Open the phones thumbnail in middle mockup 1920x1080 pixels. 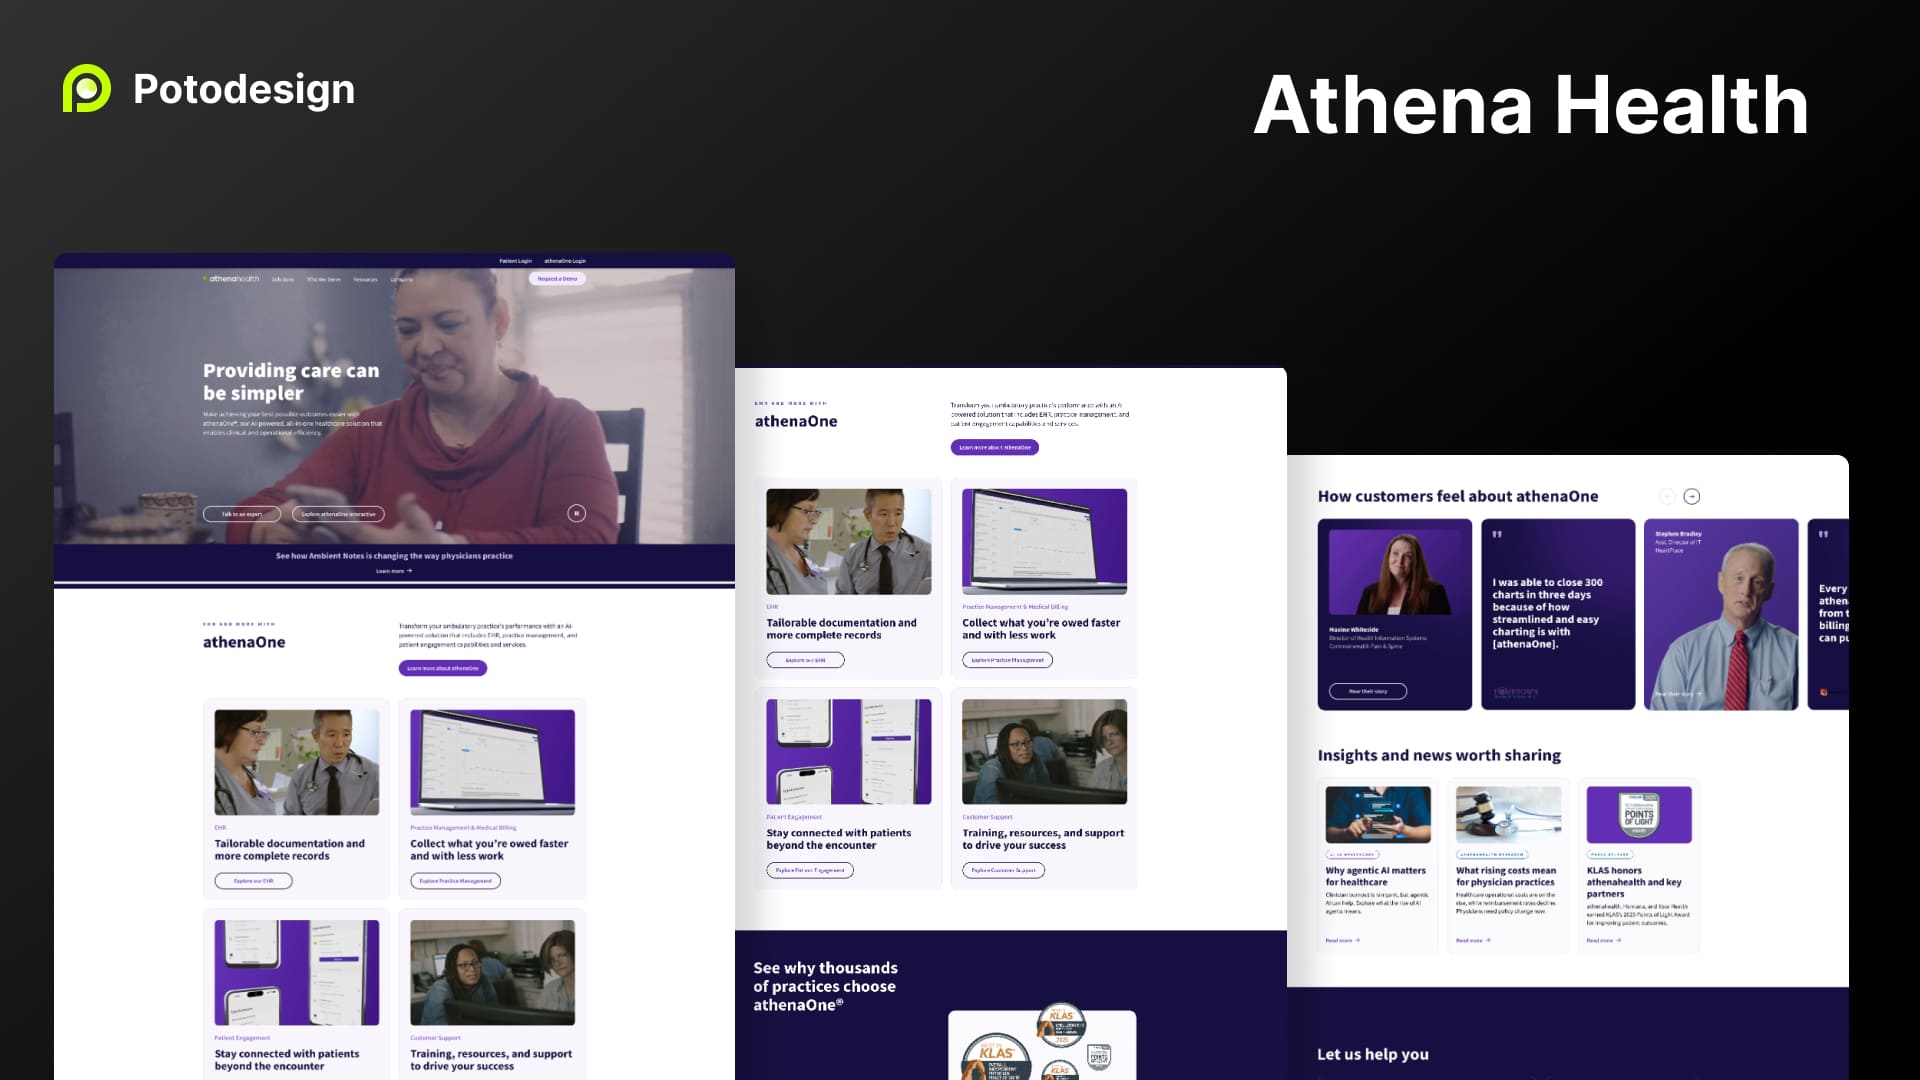pos(849,751)
